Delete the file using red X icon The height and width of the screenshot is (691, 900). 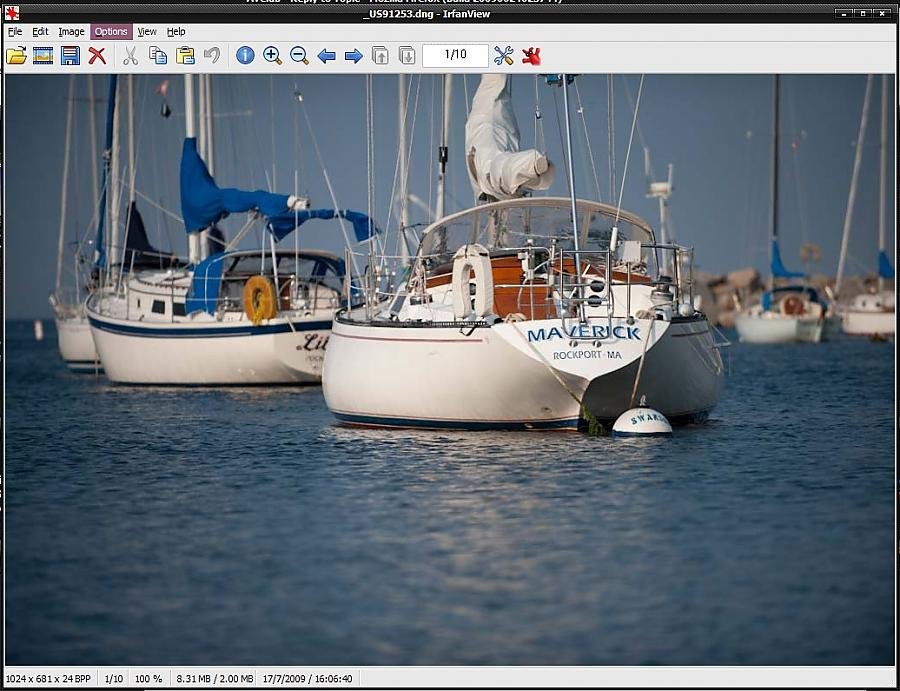[x=97, y=56]
